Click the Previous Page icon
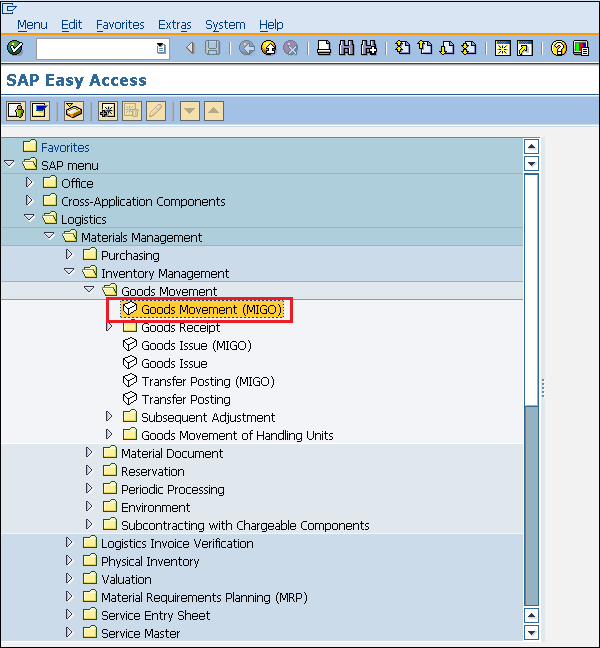The width and height of the screenshot is (600, 648). point(425,48)
